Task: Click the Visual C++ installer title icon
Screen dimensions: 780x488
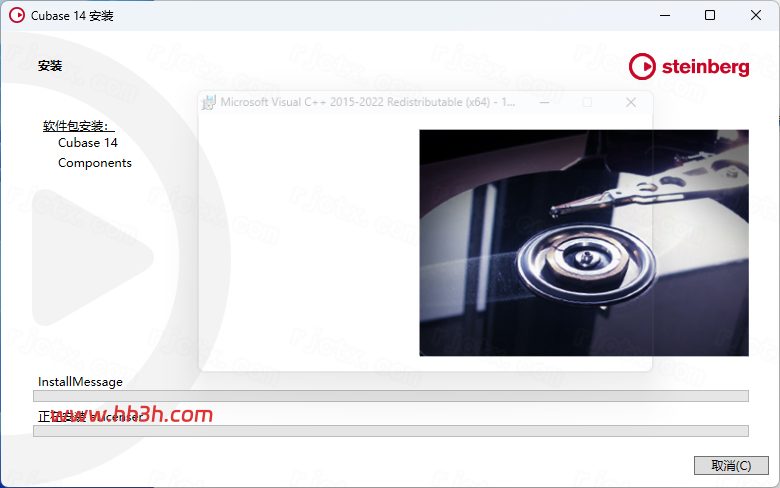Action: coord(209,102)
